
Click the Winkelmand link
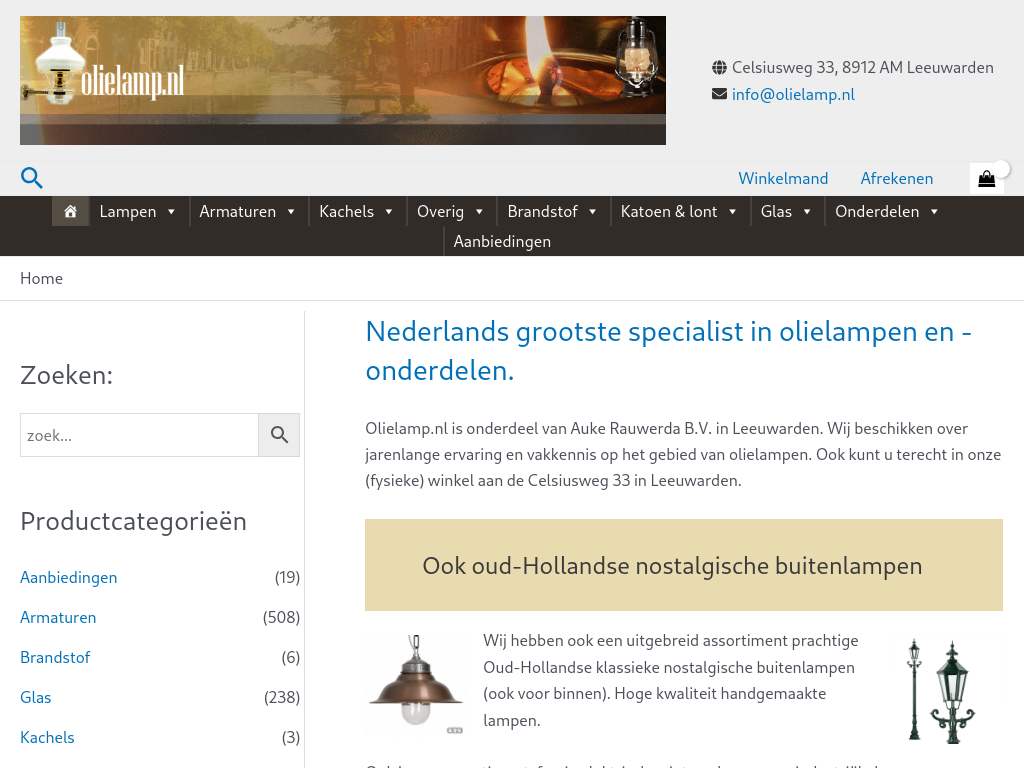[783, 178]
